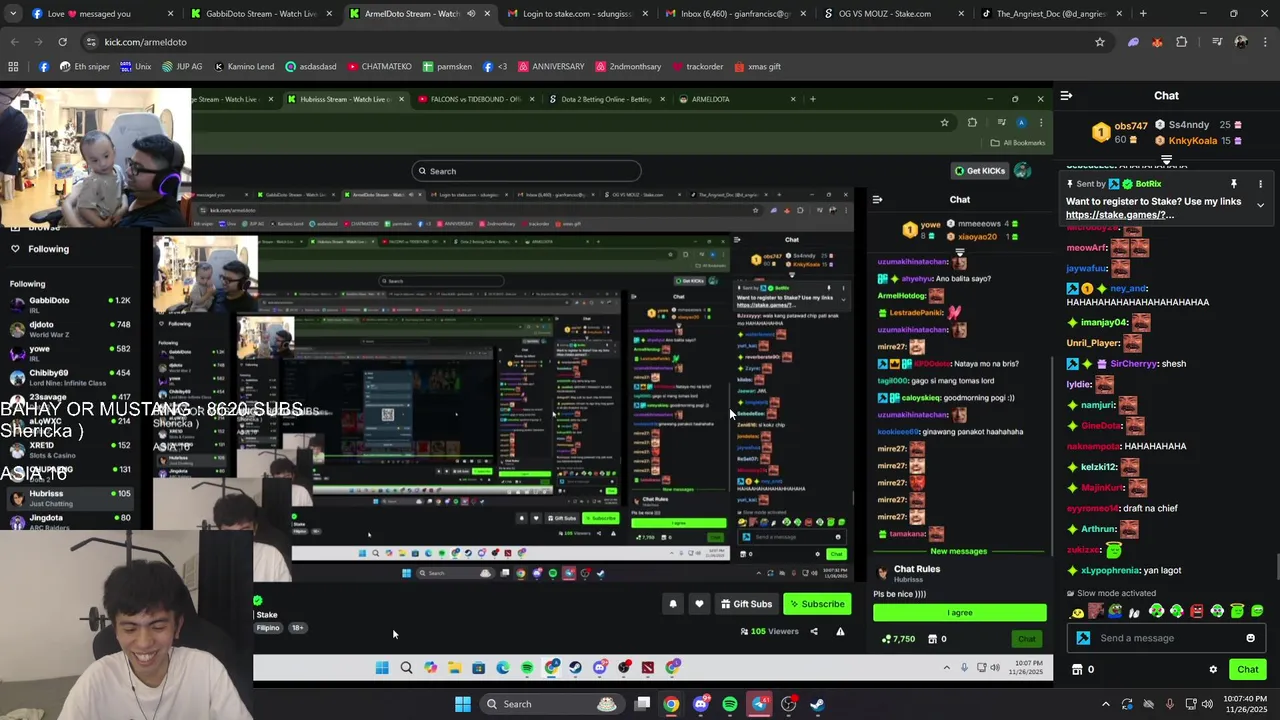Screen dimensions: 1280x720
Task: Expand the gift leaderboard handle
Action: [1166, 160]
